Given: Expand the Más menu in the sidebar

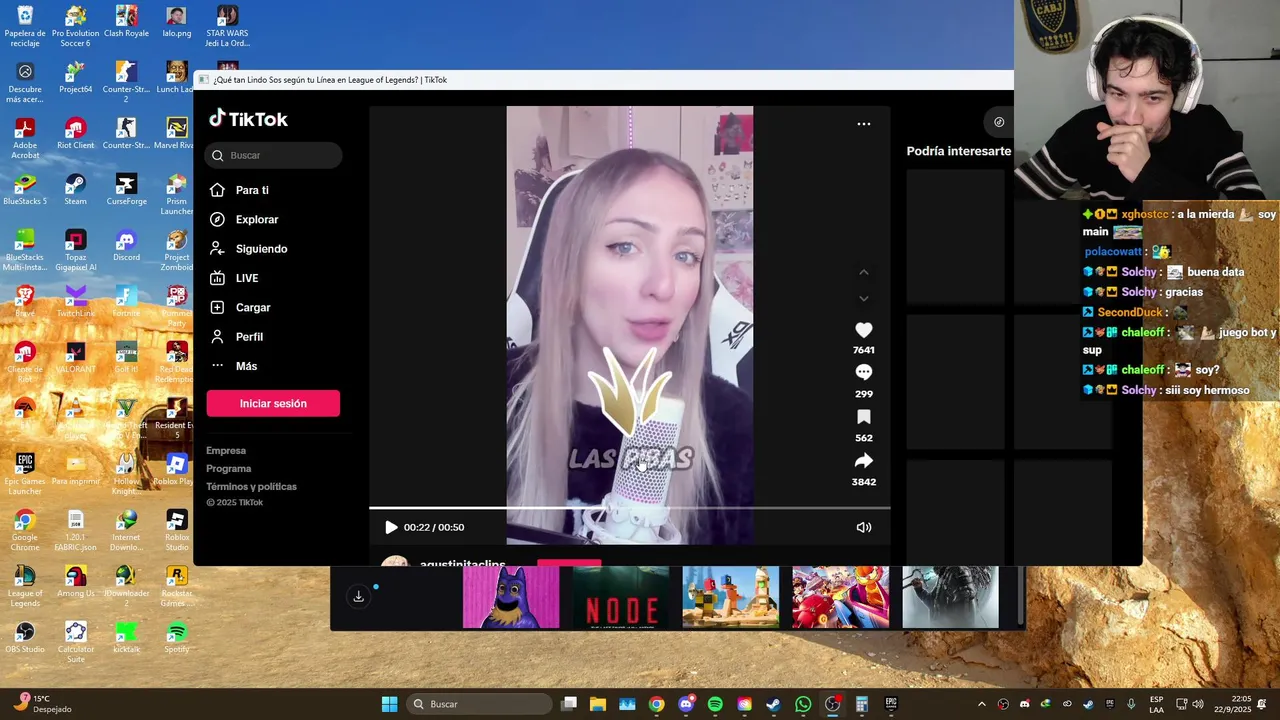Looking at the screenshot, I should 246,366.
